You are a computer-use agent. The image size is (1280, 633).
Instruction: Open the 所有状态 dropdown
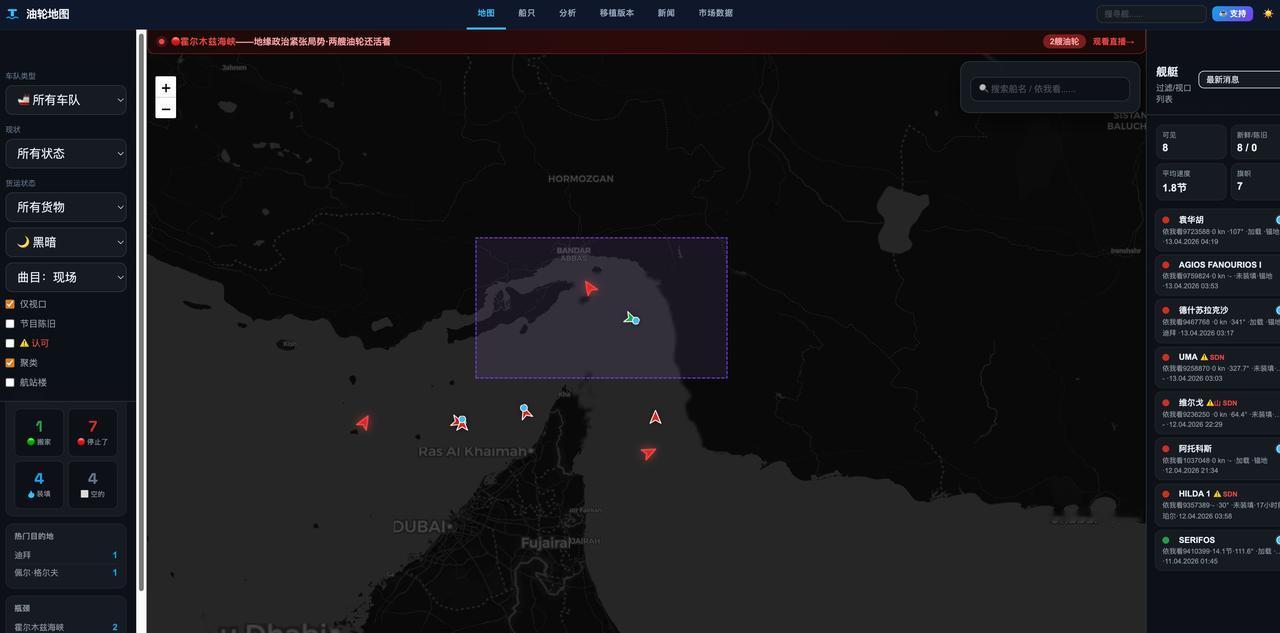coord(65,153)
